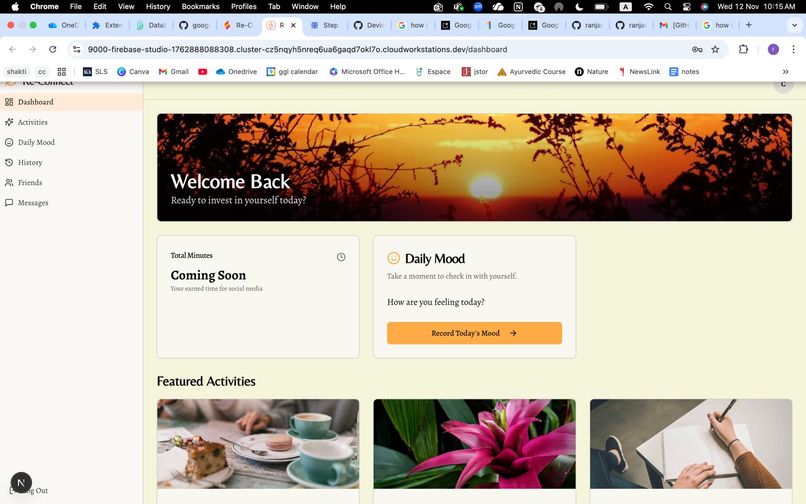The width and height of the screenshot is (806, 504).
Task: Switch to the OneD browser tab
Action: point(63,25)
